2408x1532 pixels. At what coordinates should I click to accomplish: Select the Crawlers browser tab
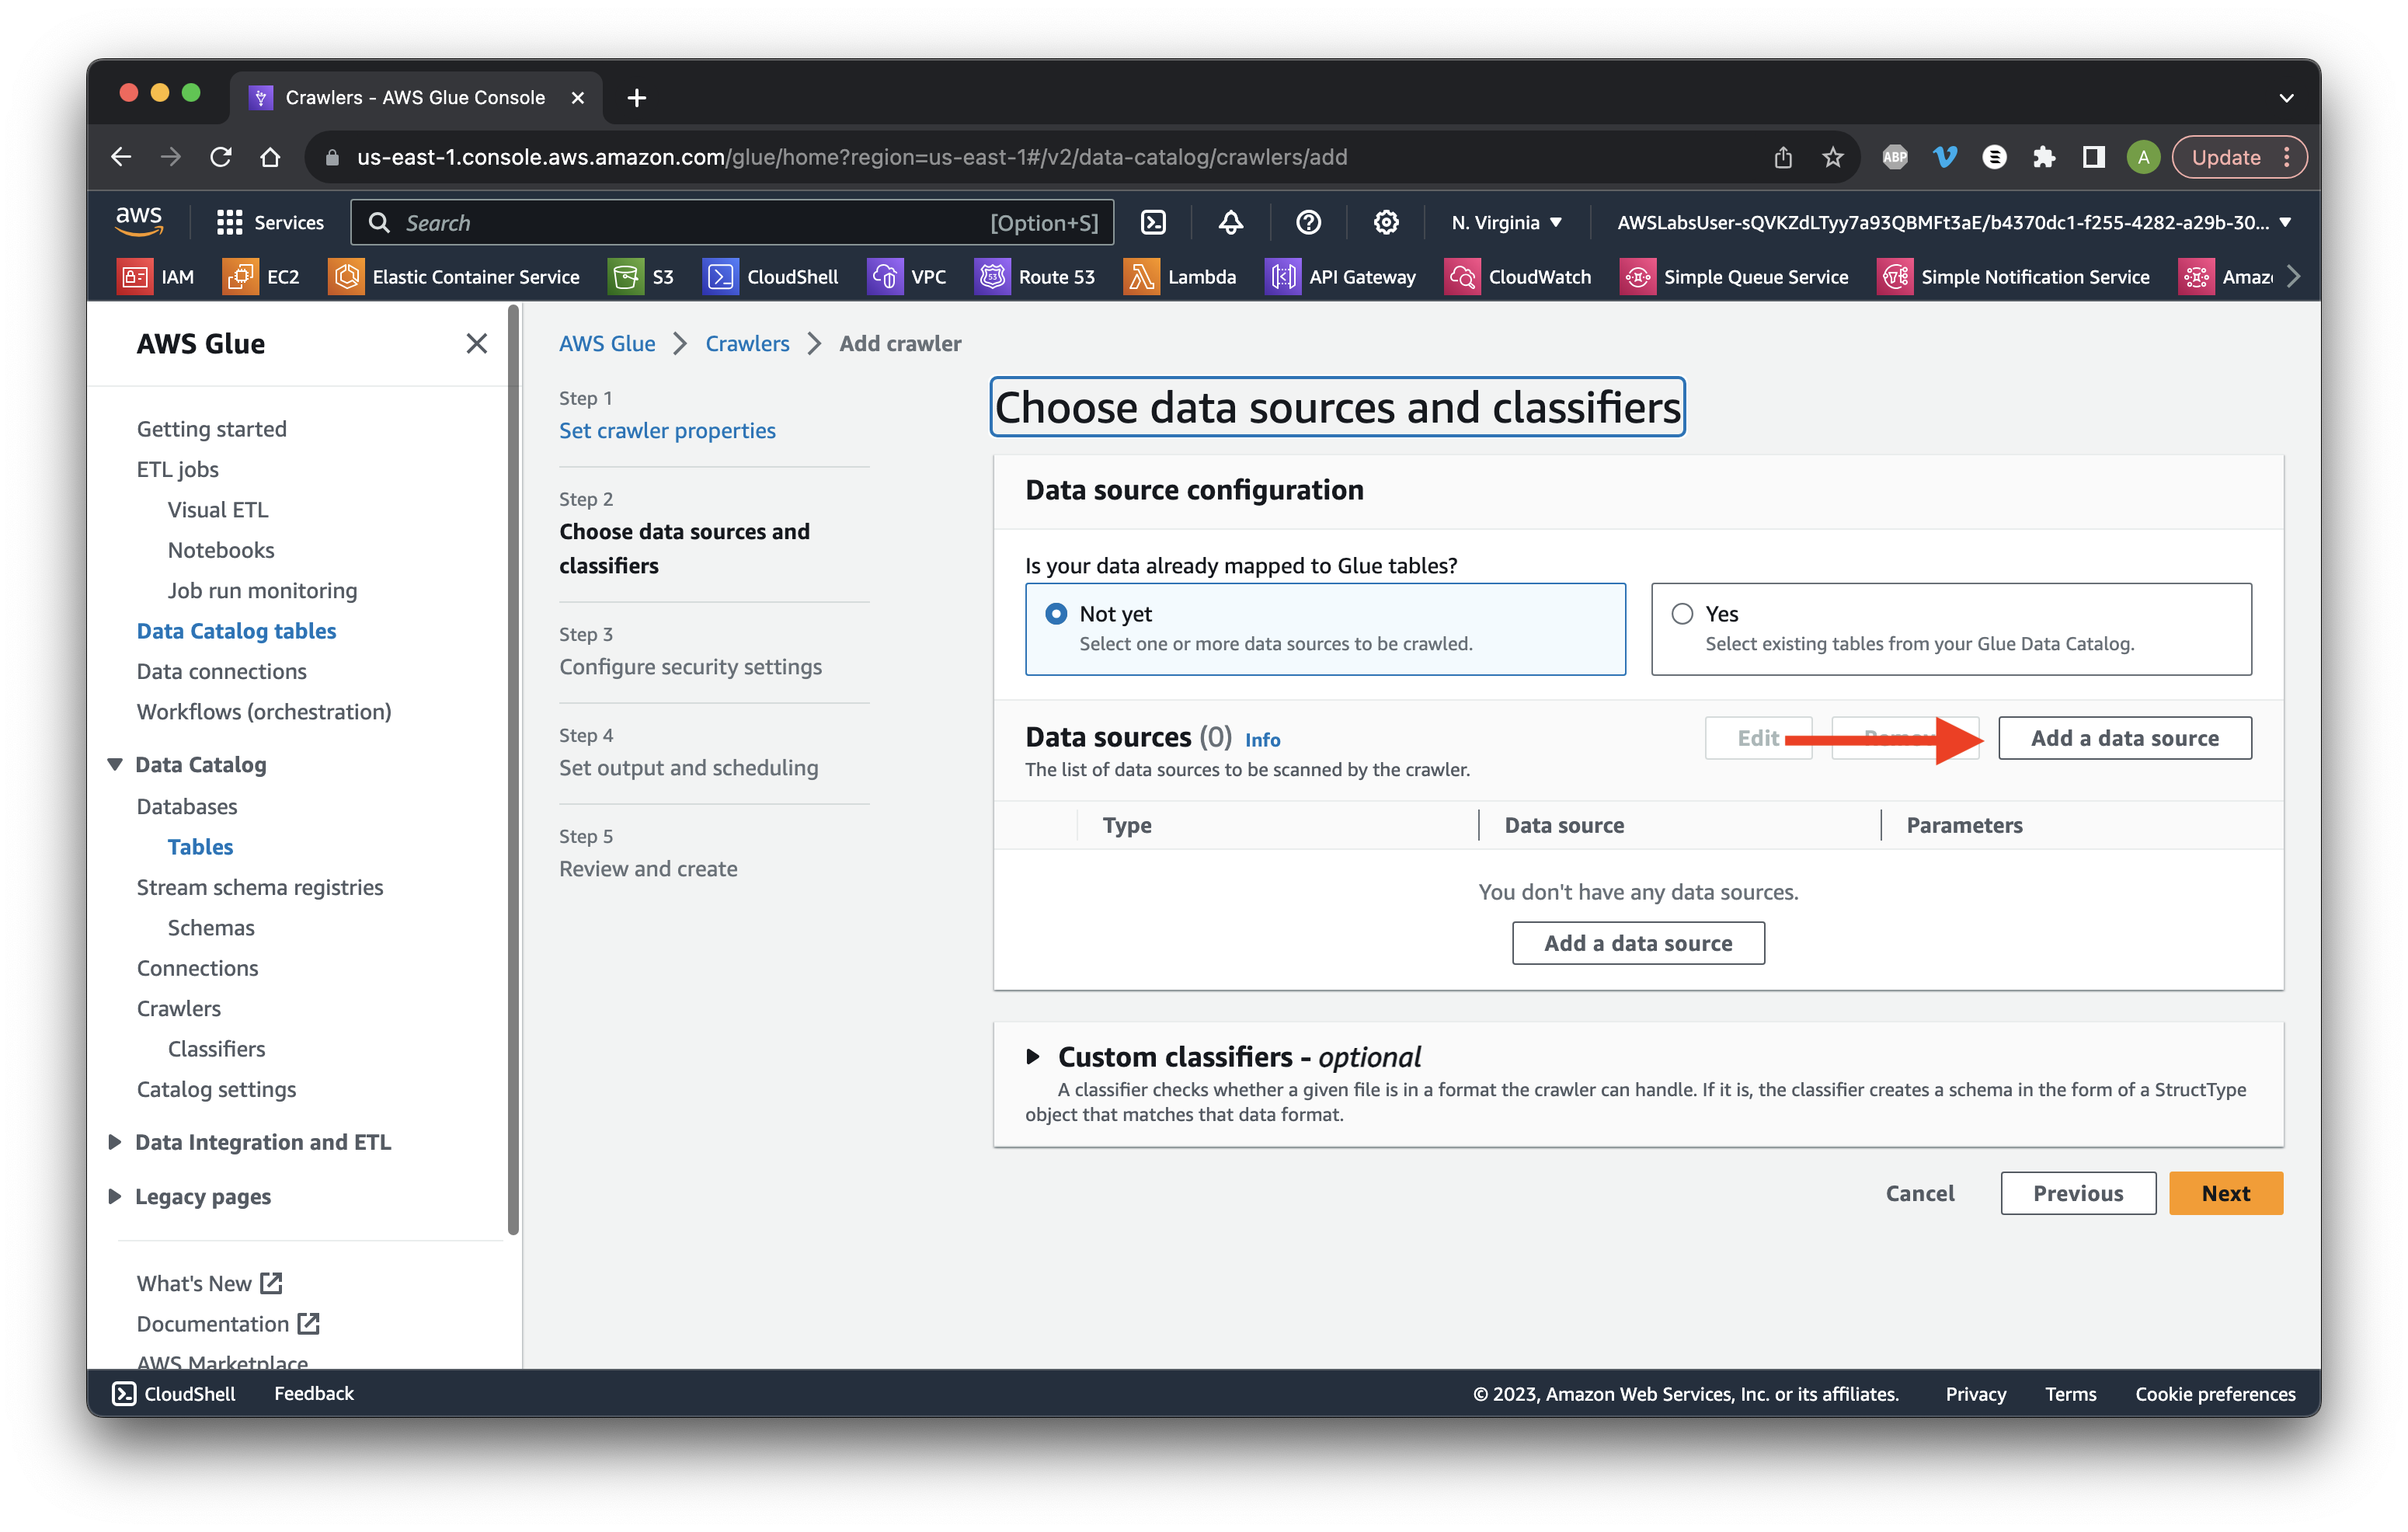[x=416, y=98]
